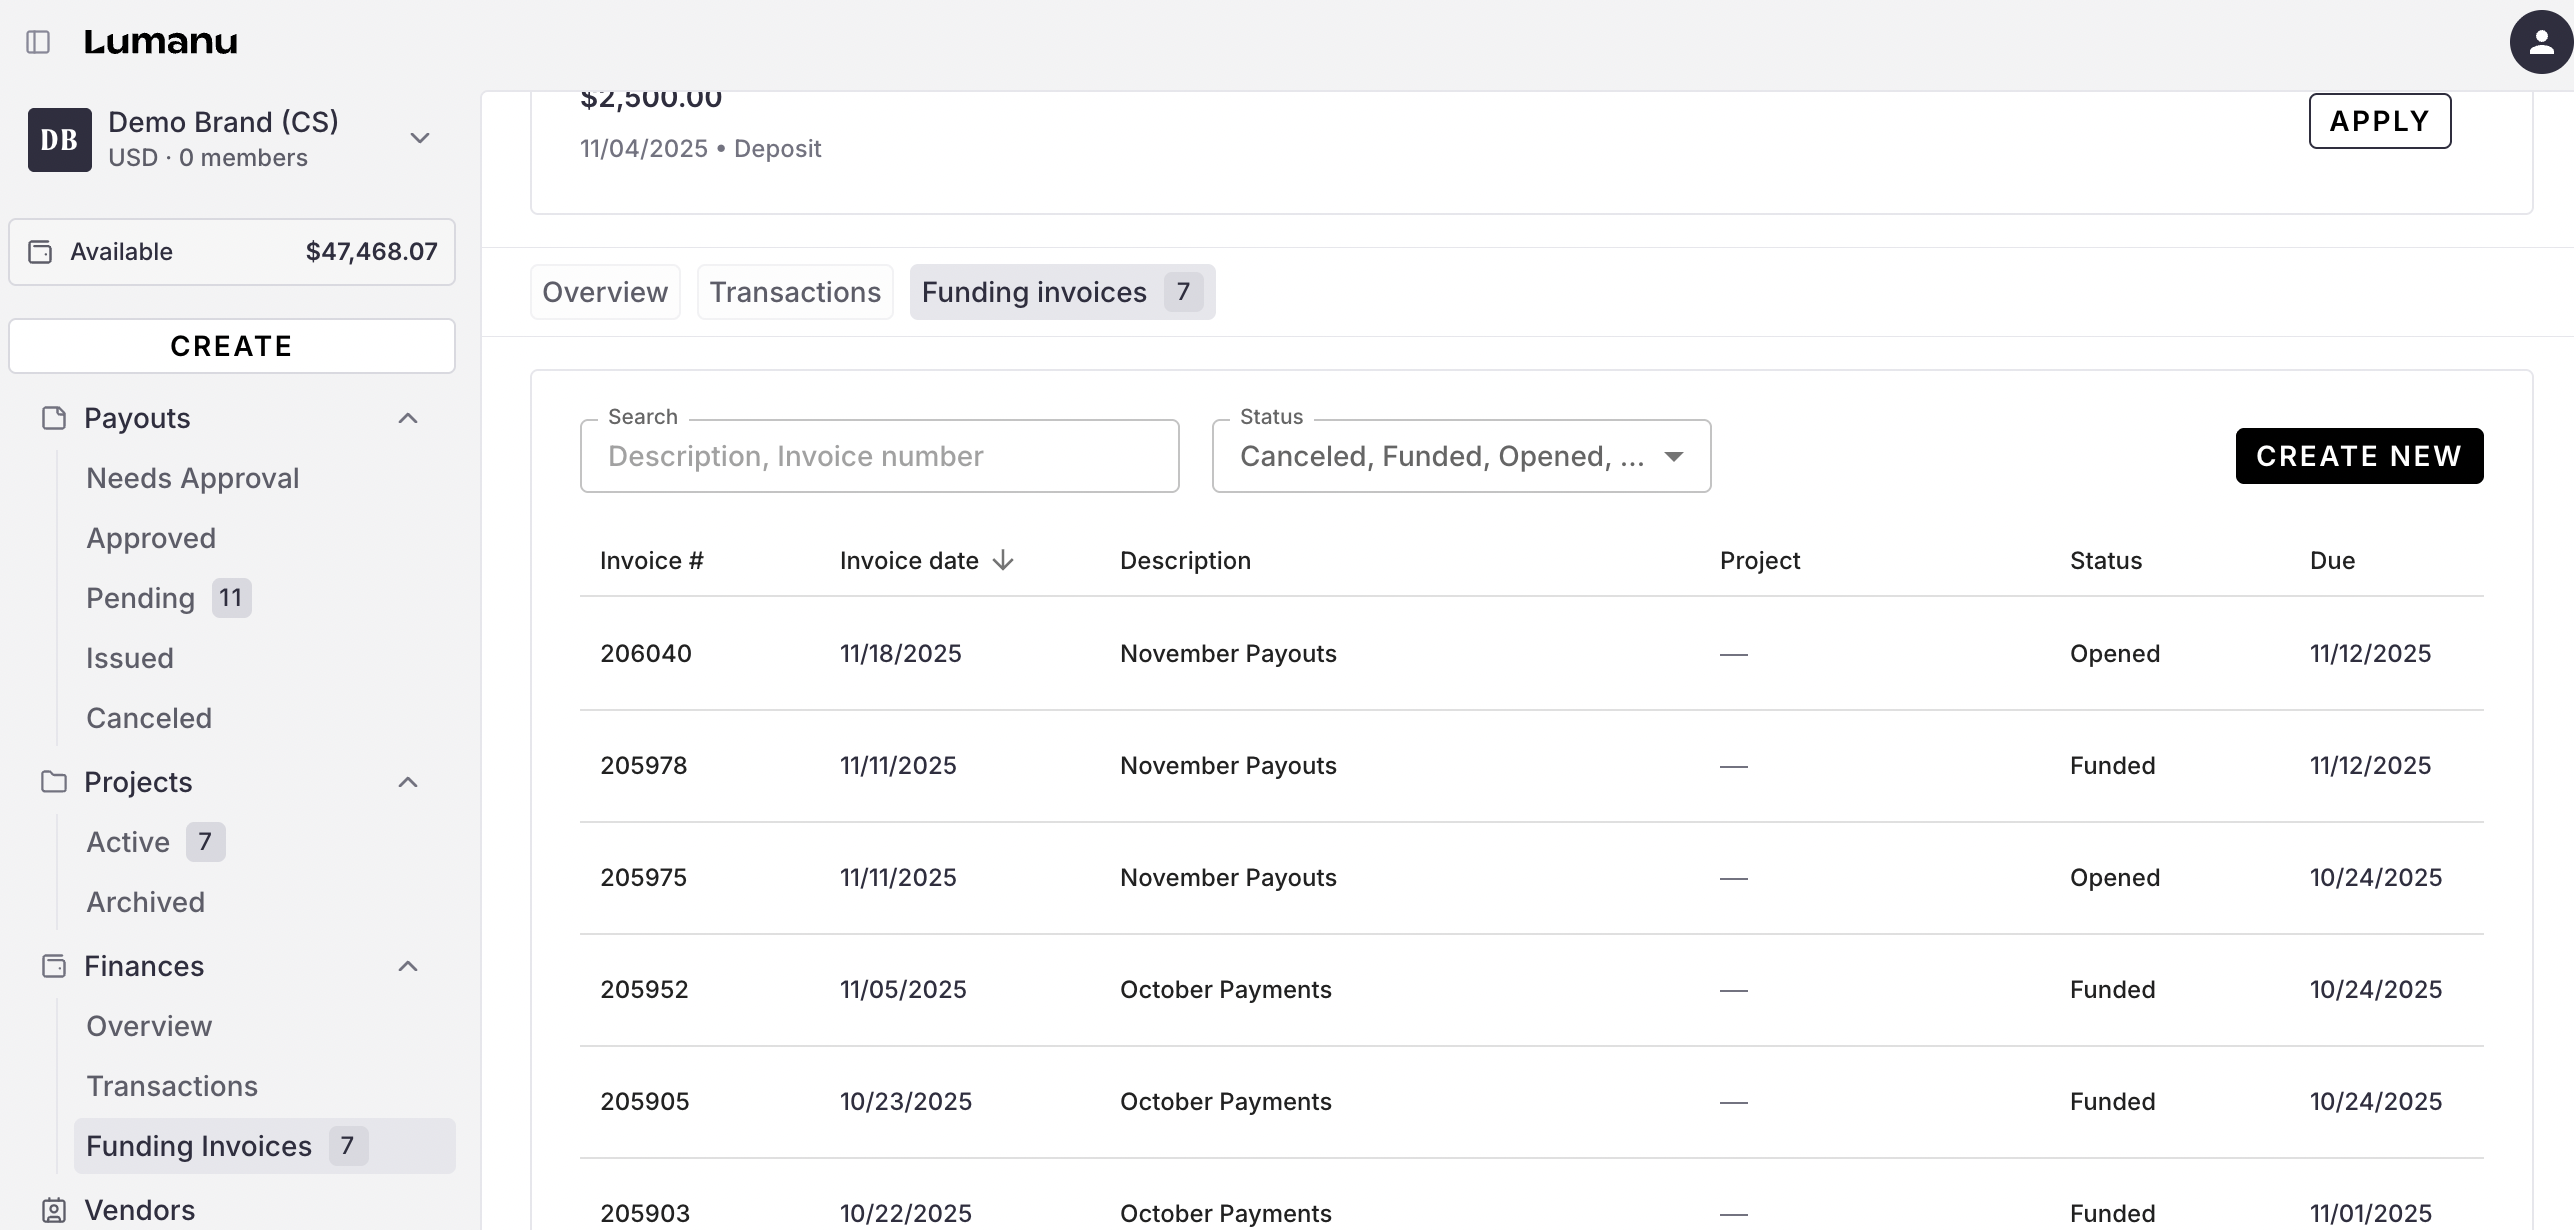The image size is (2574, 1230).
Task: Focus the invoice Search field
Action: click(x=879, y=456)
